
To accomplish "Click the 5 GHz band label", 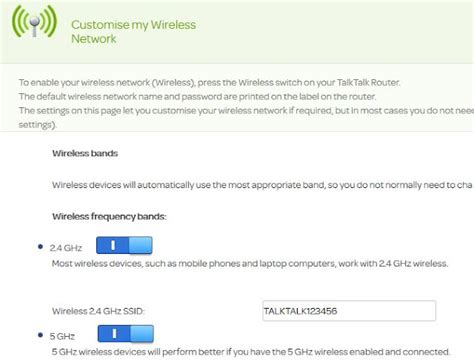I will click(x=62, y=336).
